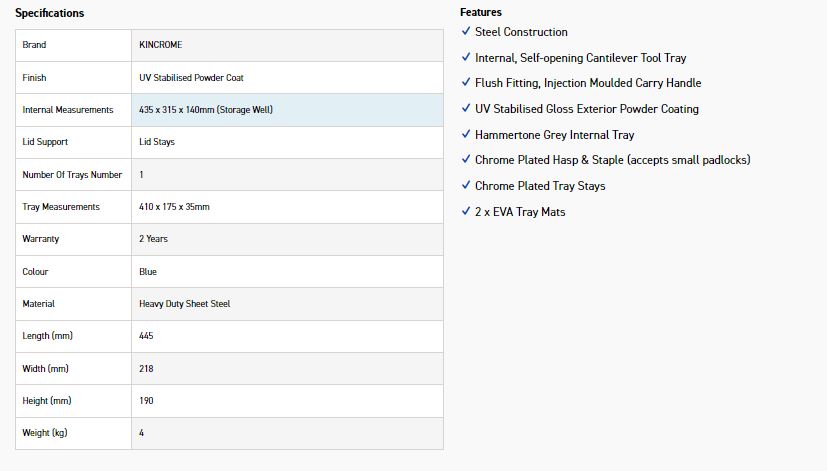Select the Length (mm) label cell
Image resolution: width=827 pixels, height=471 pixels.
click(x=73, y=337)
